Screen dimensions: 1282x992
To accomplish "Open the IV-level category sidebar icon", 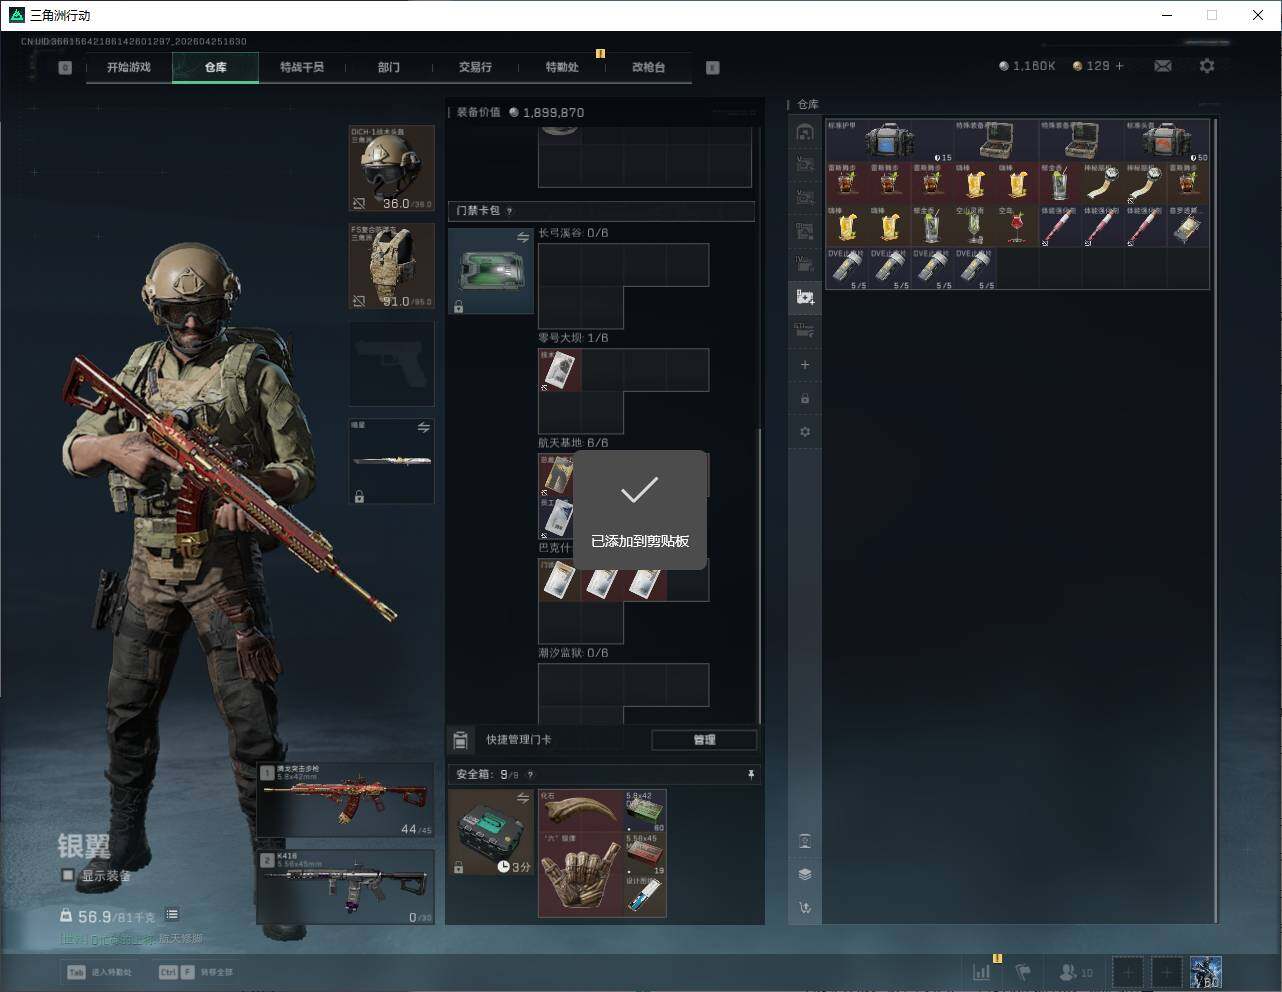I will point(805,264).
